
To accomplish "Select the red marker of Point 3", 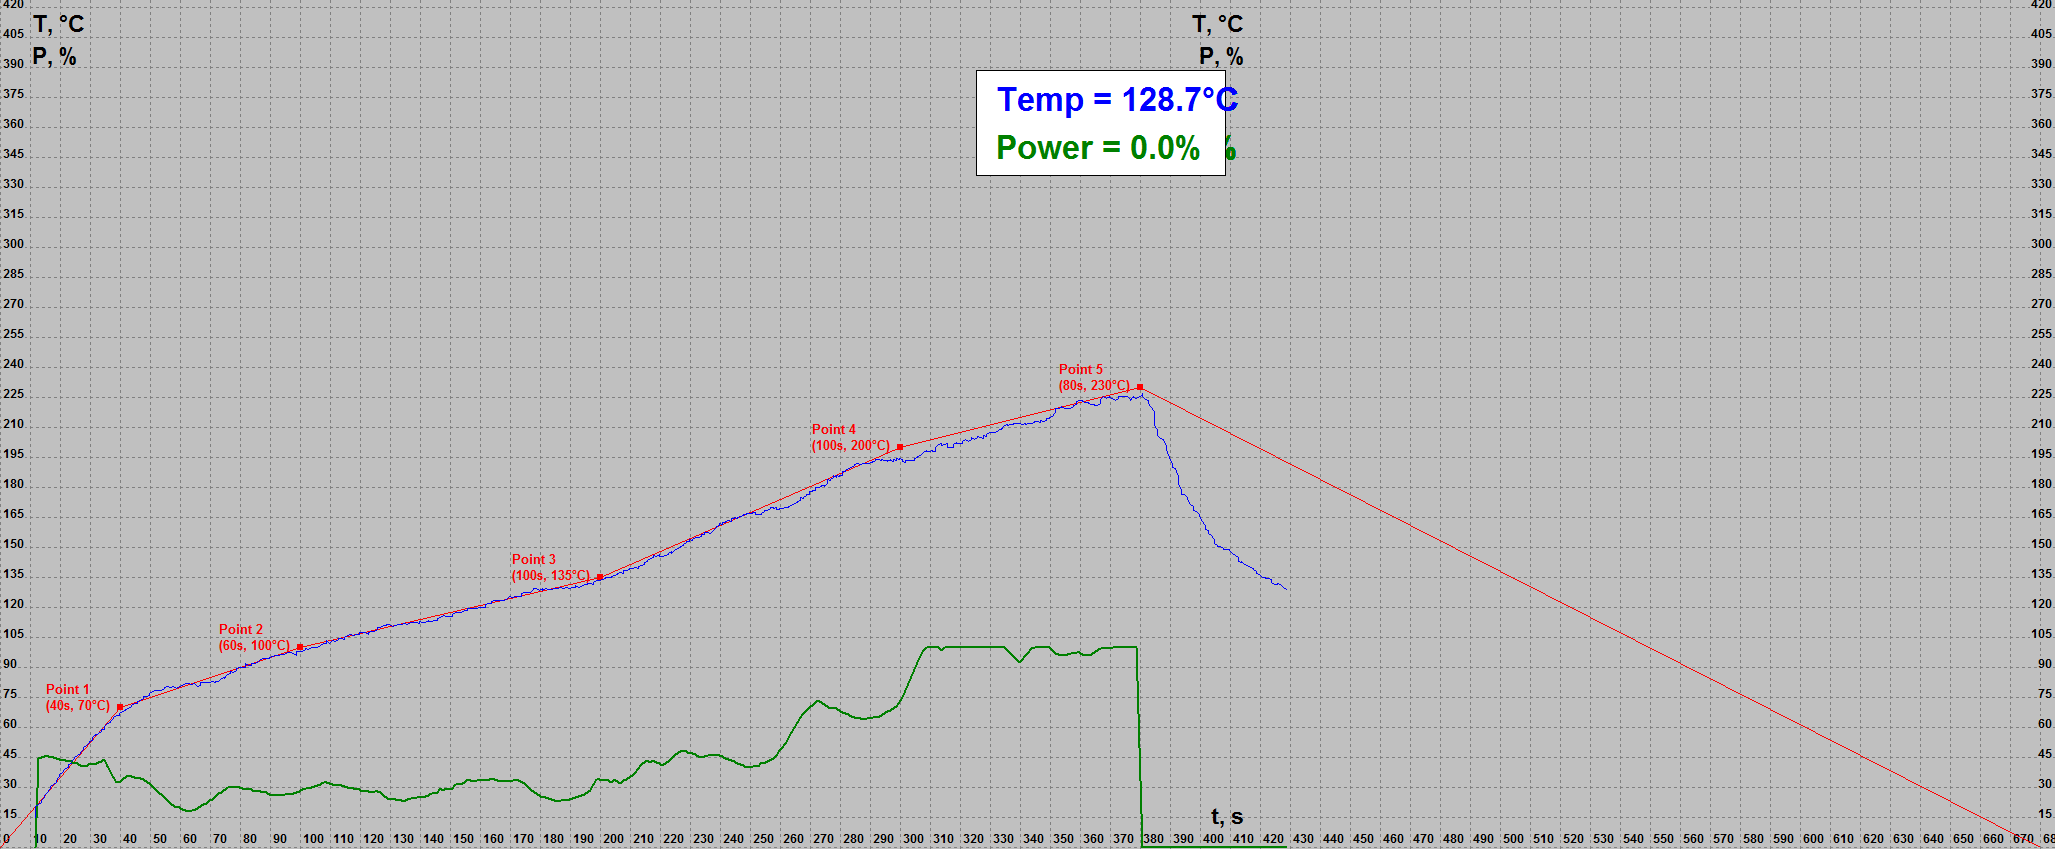I will (600, 577).
